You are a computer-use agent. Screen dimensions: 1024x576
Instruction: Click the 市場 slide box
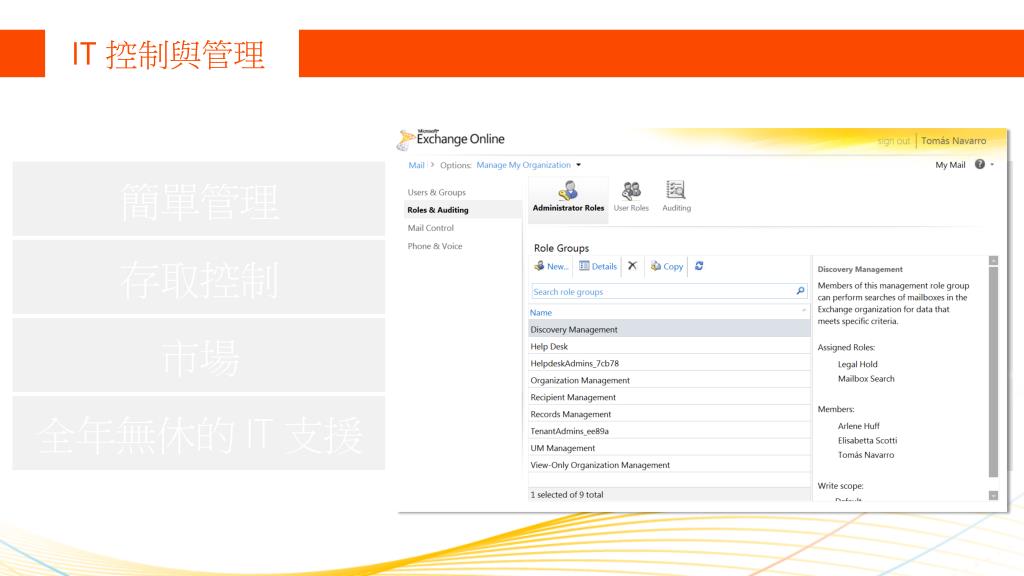click(199, 355)
